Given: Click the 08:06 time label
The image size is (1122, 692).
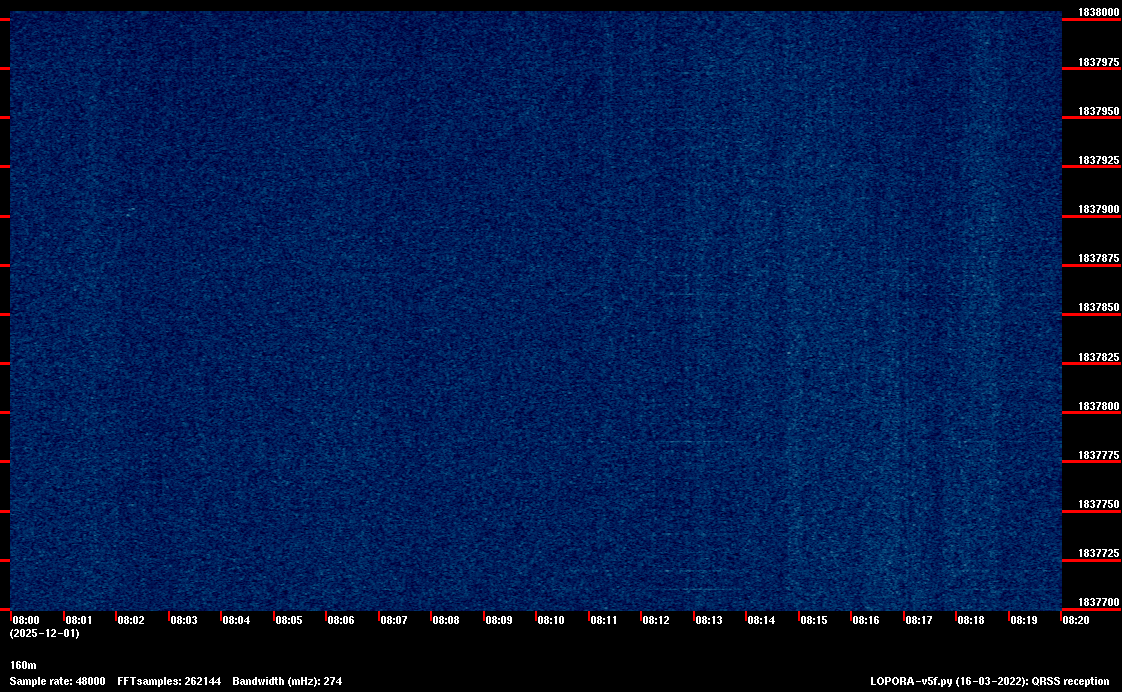Looking at the screenshot, I should tap(341, 620).
